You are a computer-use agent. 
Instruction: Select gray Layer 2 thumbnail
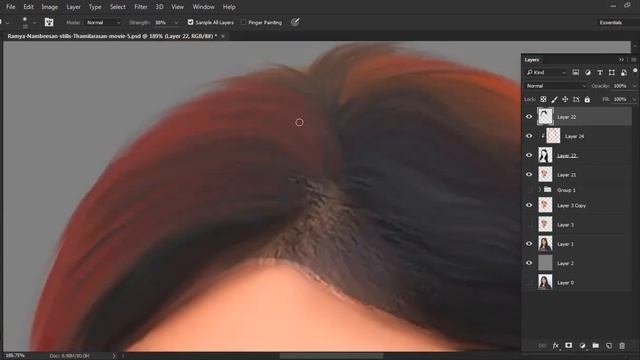coord(545,263)
